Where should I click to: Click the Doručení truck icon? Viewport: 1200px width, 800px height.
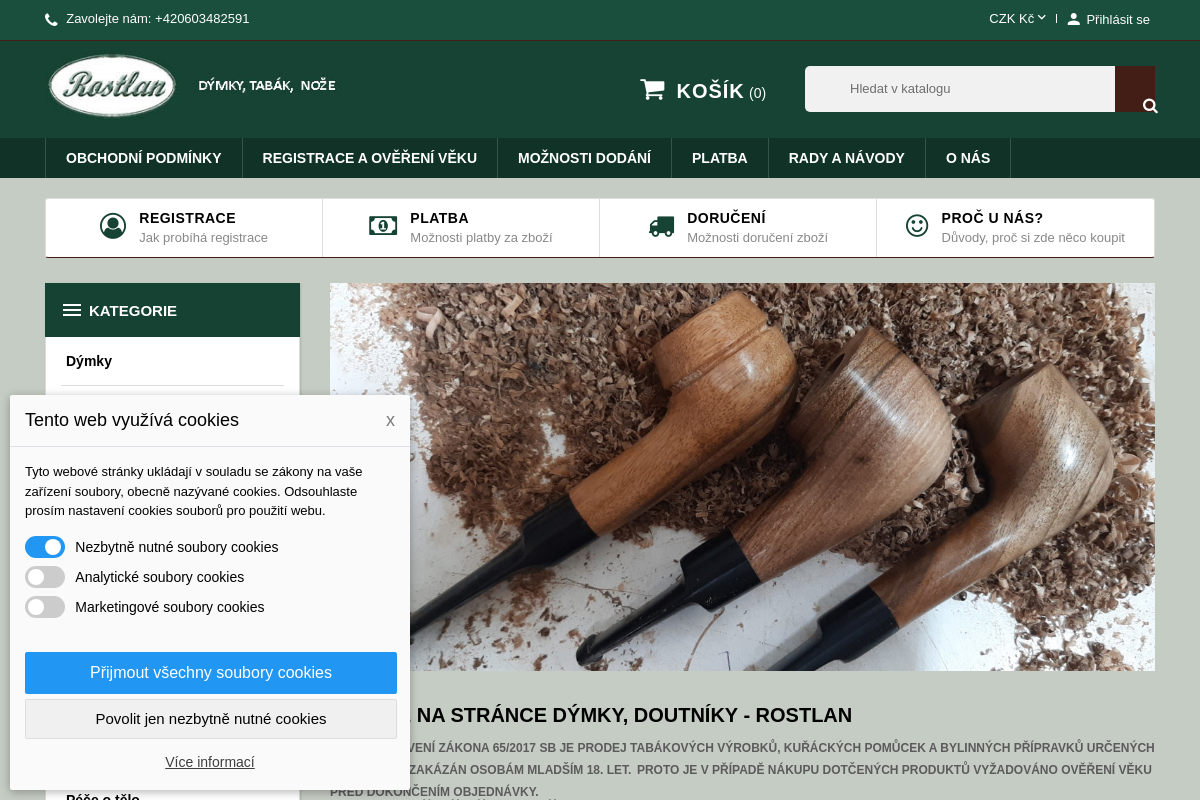tap(661, 226)
